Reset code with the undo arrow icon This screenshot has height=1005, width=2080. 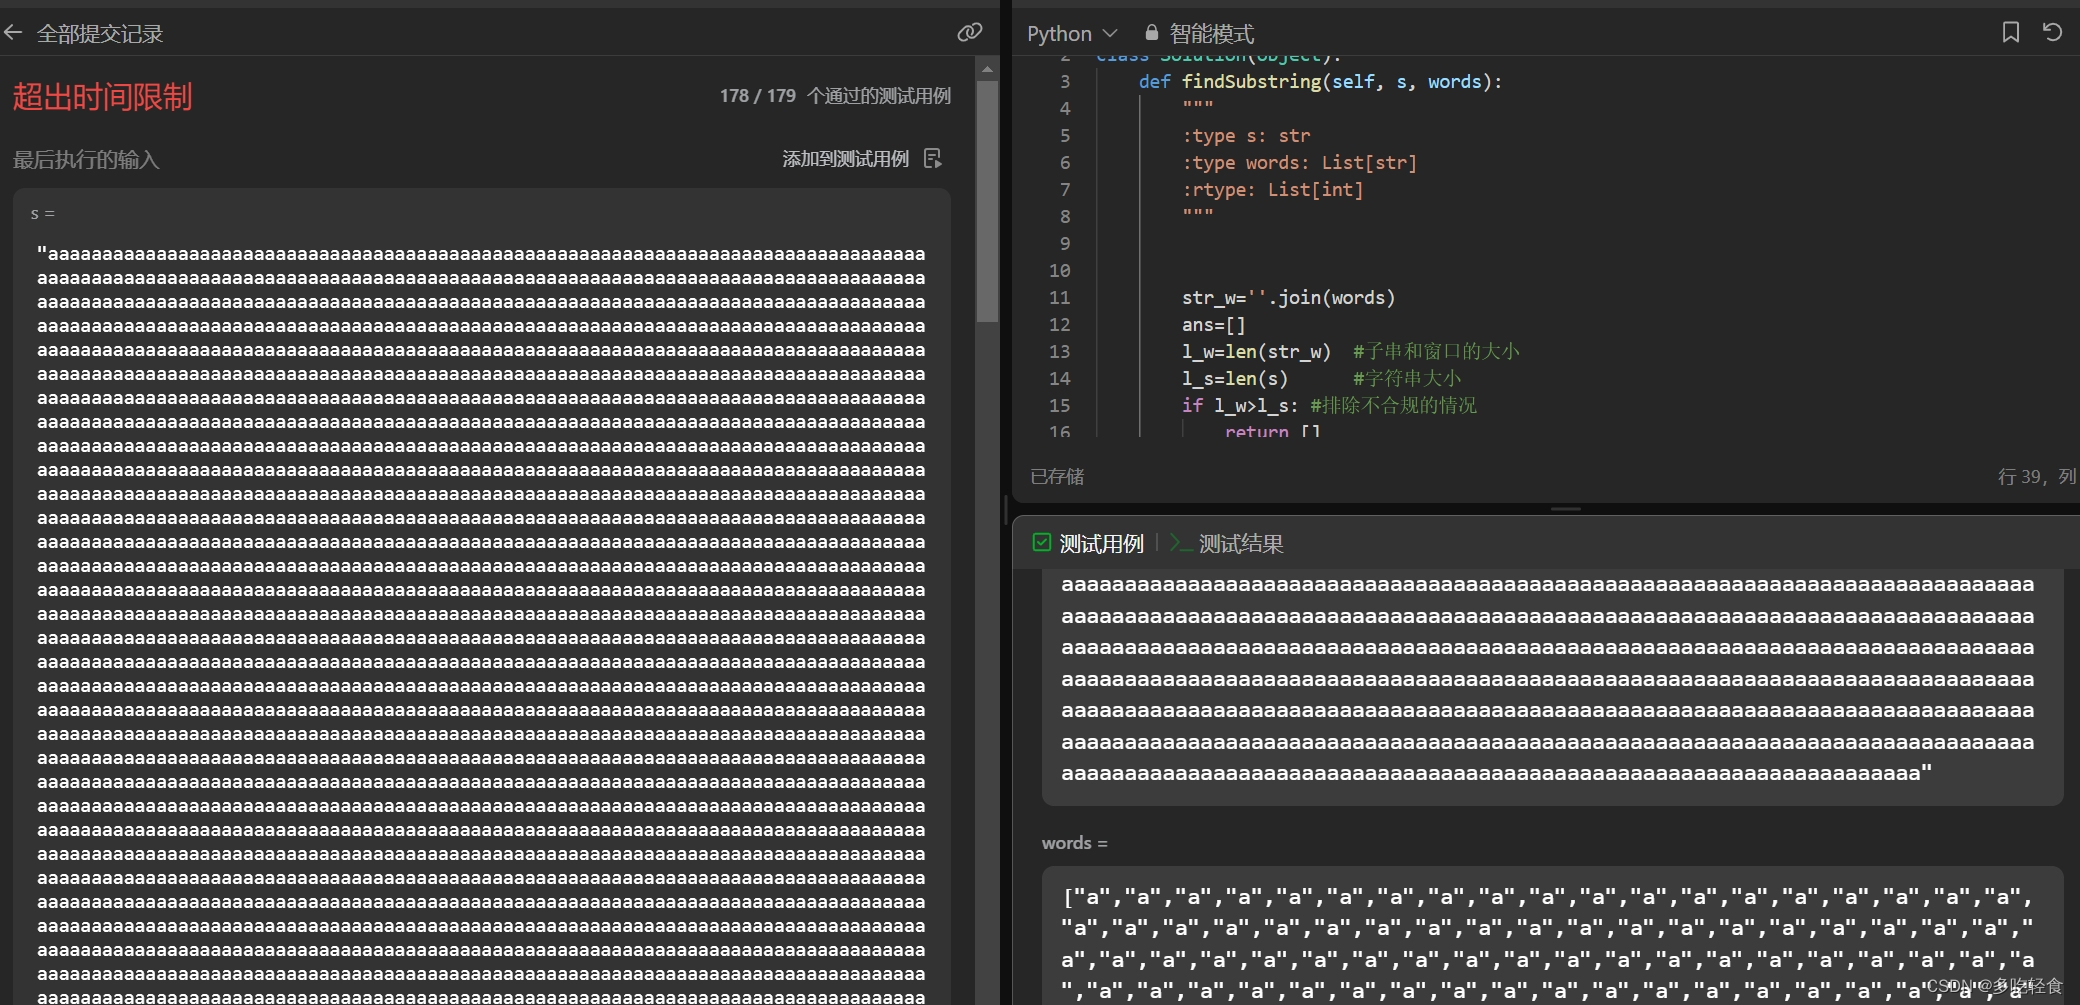click(x=2053, y=32)
